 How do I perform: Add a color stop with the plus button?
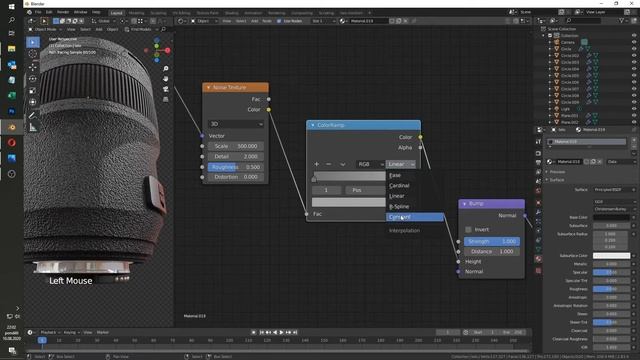coord(316,164)
